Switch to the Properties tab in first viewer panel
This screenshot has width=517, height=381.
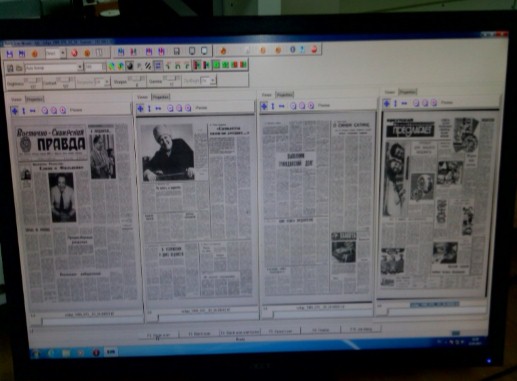pos(34,99)
